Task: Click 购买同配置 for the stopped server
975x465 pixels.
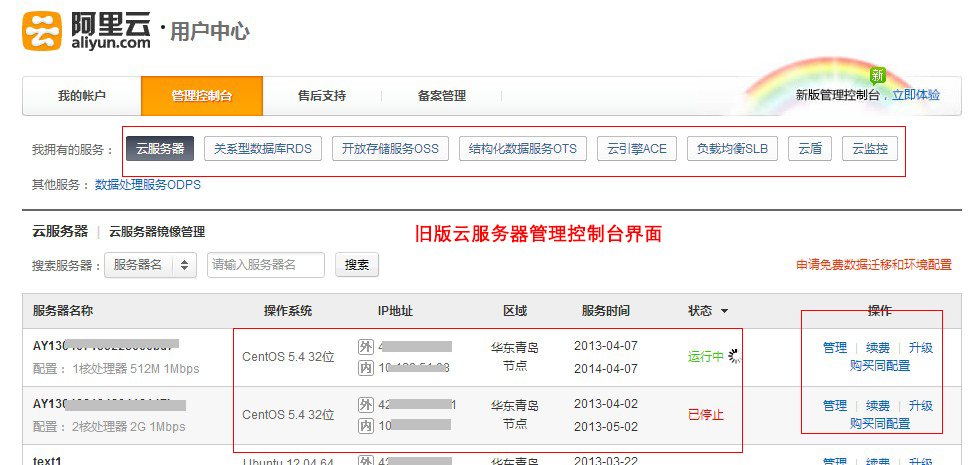Action: point(880,423)
